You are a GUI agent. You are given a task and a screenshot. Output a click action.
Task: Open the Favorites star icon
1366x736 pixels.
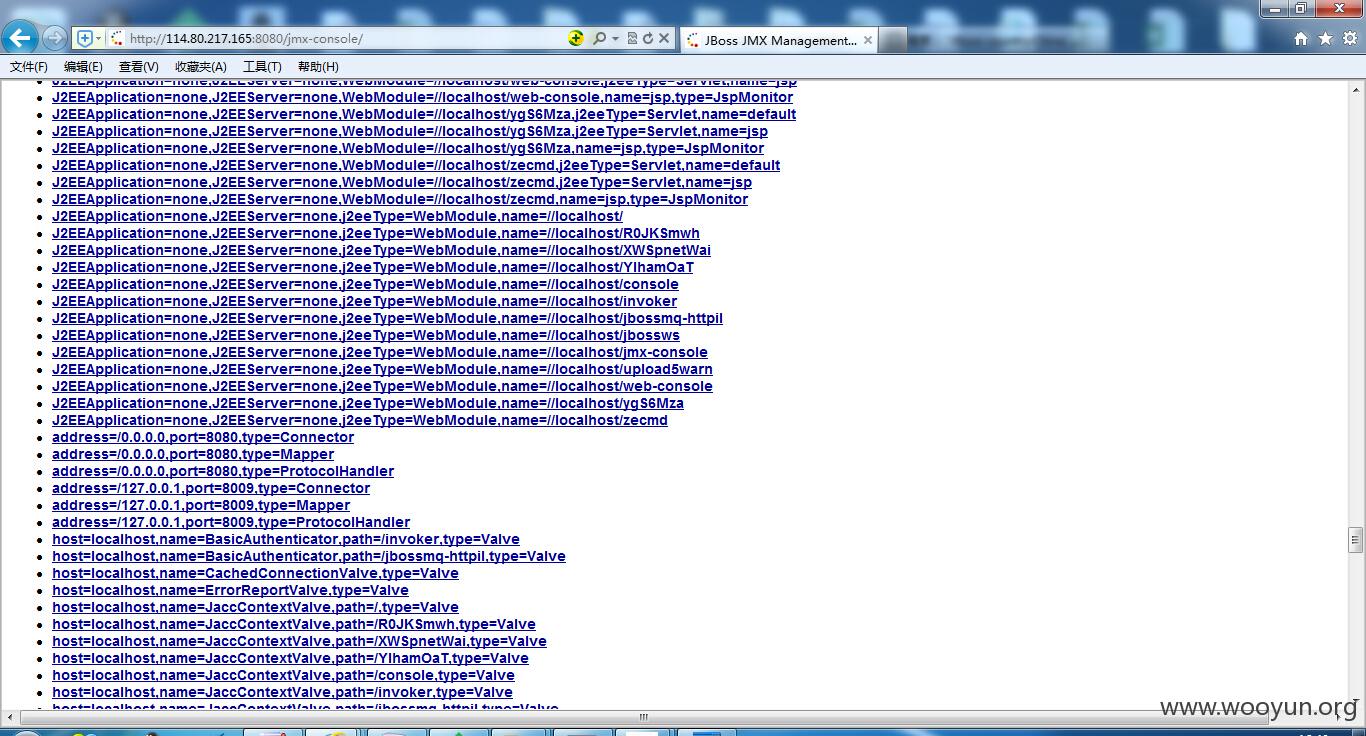(x=1326, y=38)
